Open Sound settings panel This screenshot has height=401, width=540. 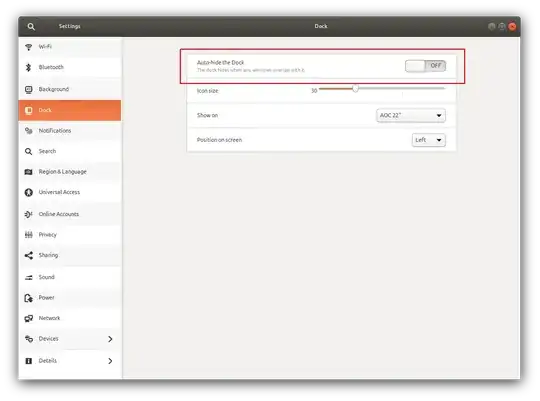70,277
